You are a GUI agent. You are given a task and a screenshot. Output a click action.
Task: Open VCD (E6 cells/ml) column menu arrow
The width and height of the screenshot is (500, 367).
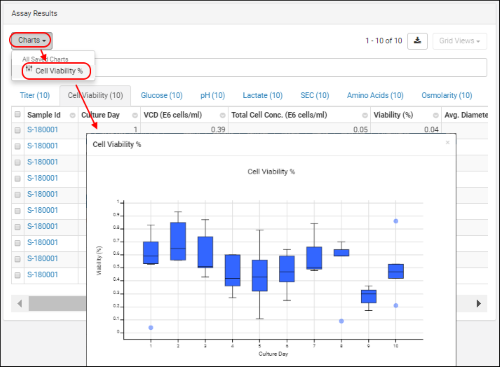point(223,115)
